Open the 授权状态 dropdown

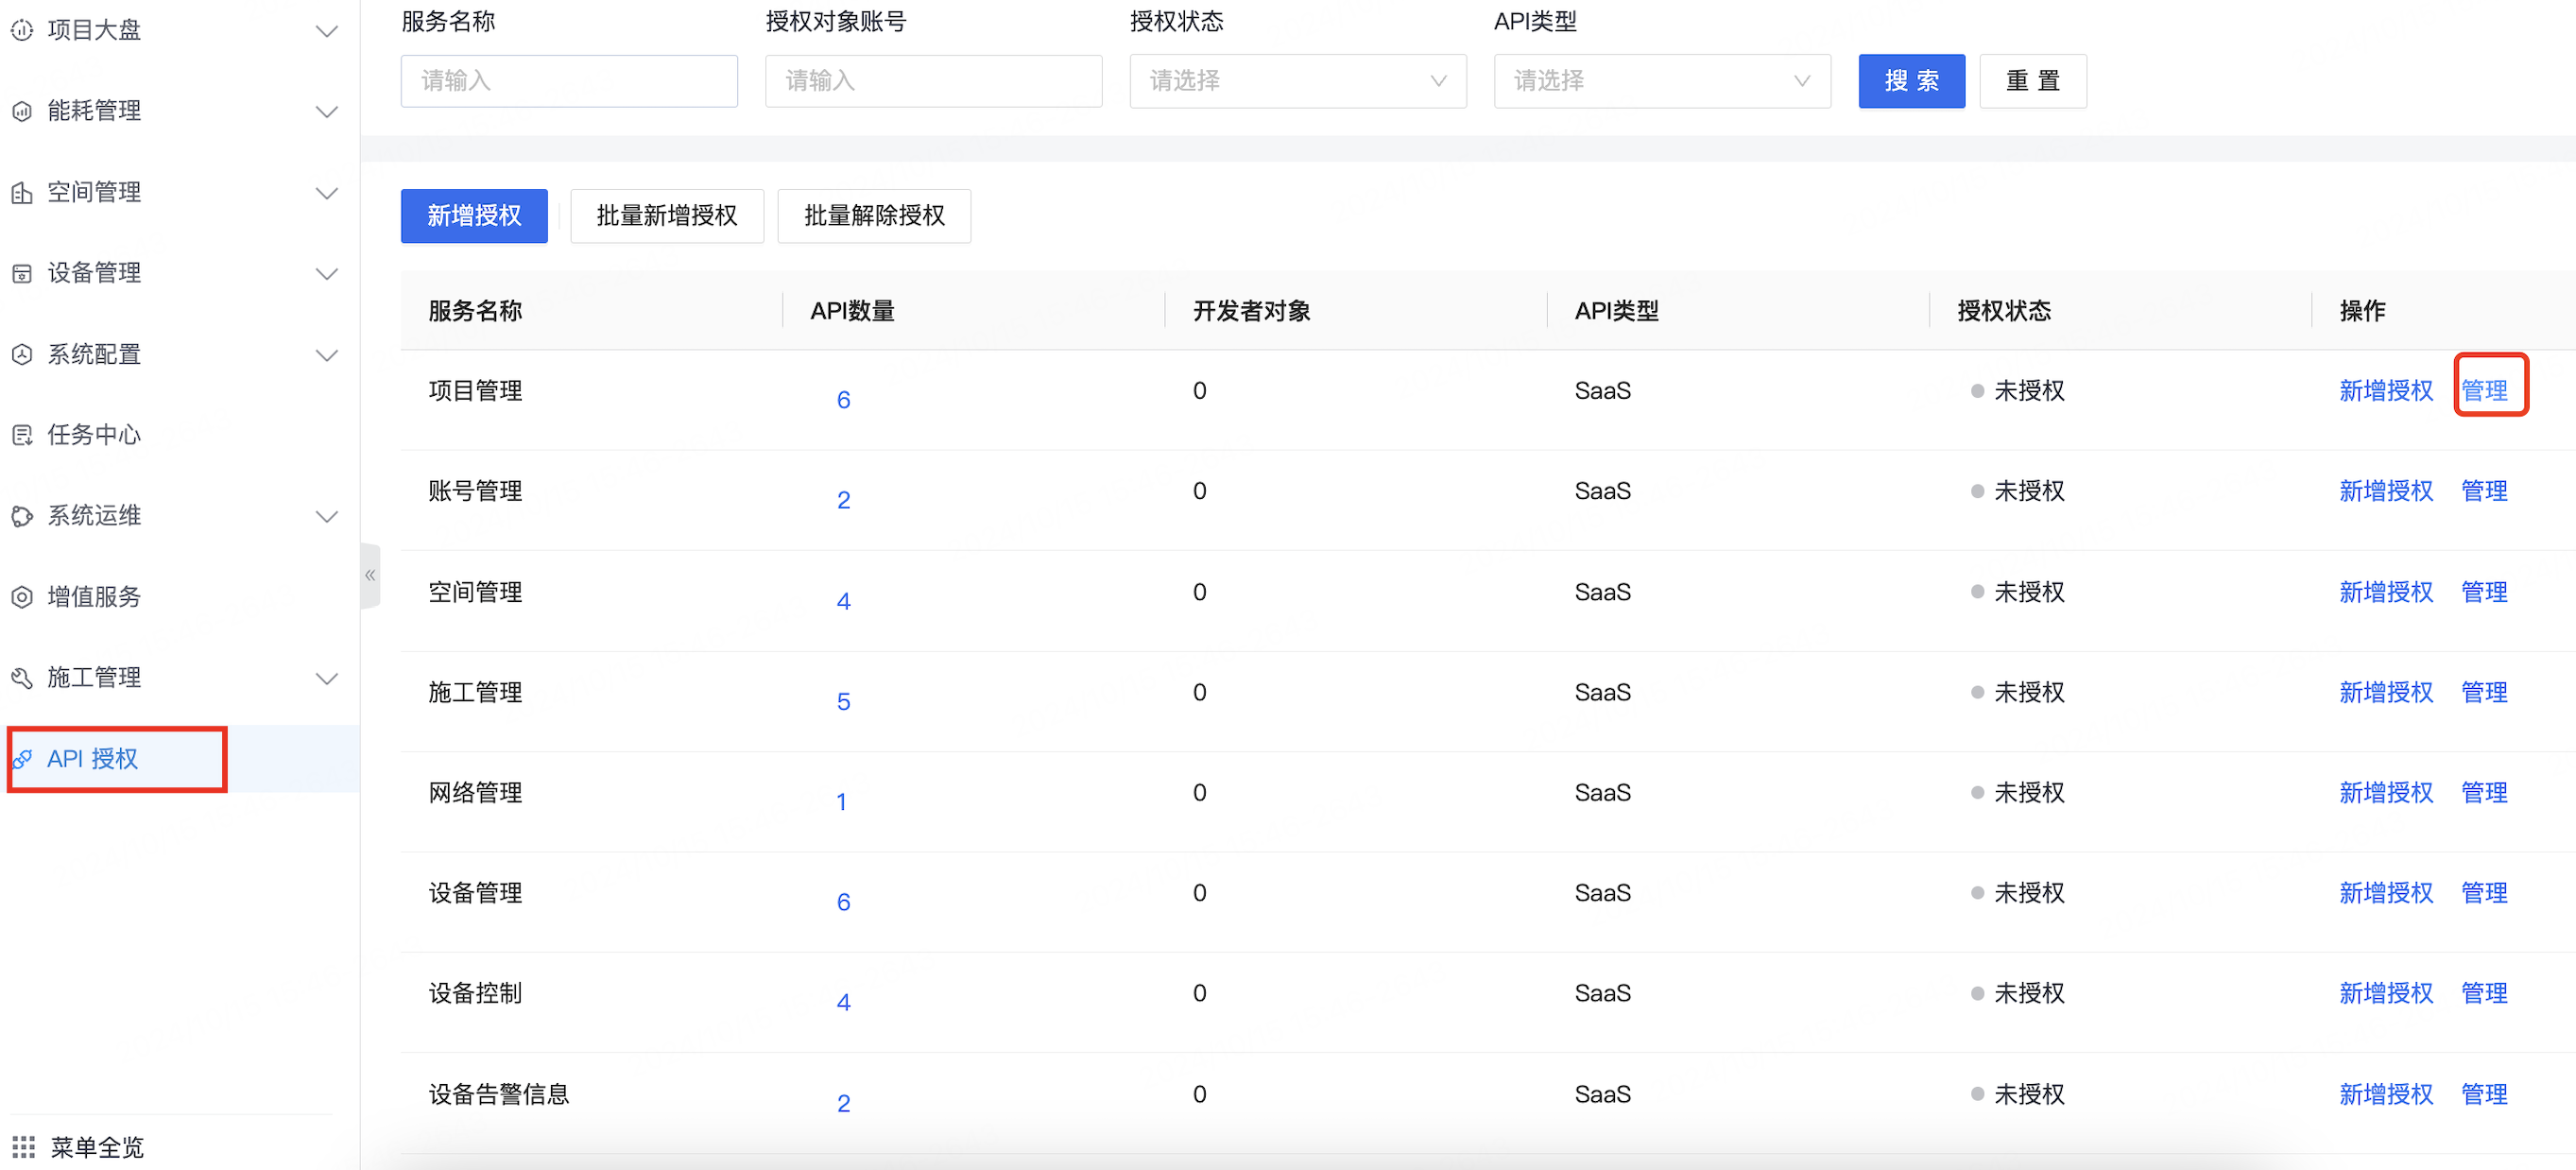(1298, 81)
